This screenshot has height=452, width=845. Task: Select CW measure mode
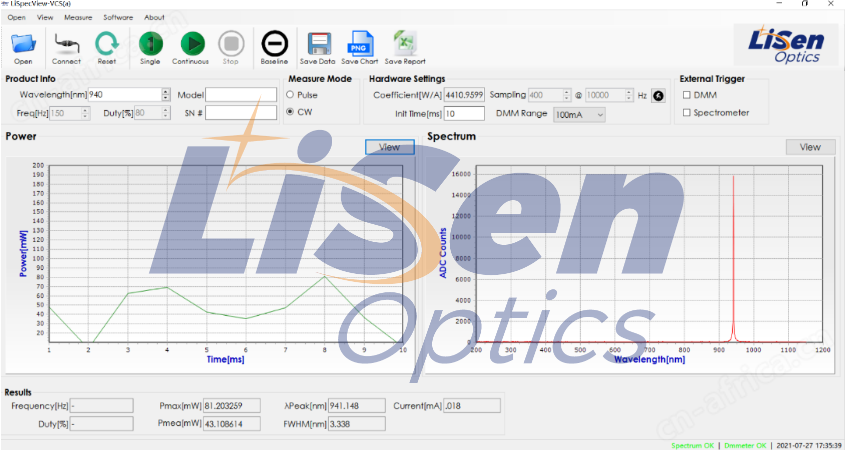pos(290,112)
